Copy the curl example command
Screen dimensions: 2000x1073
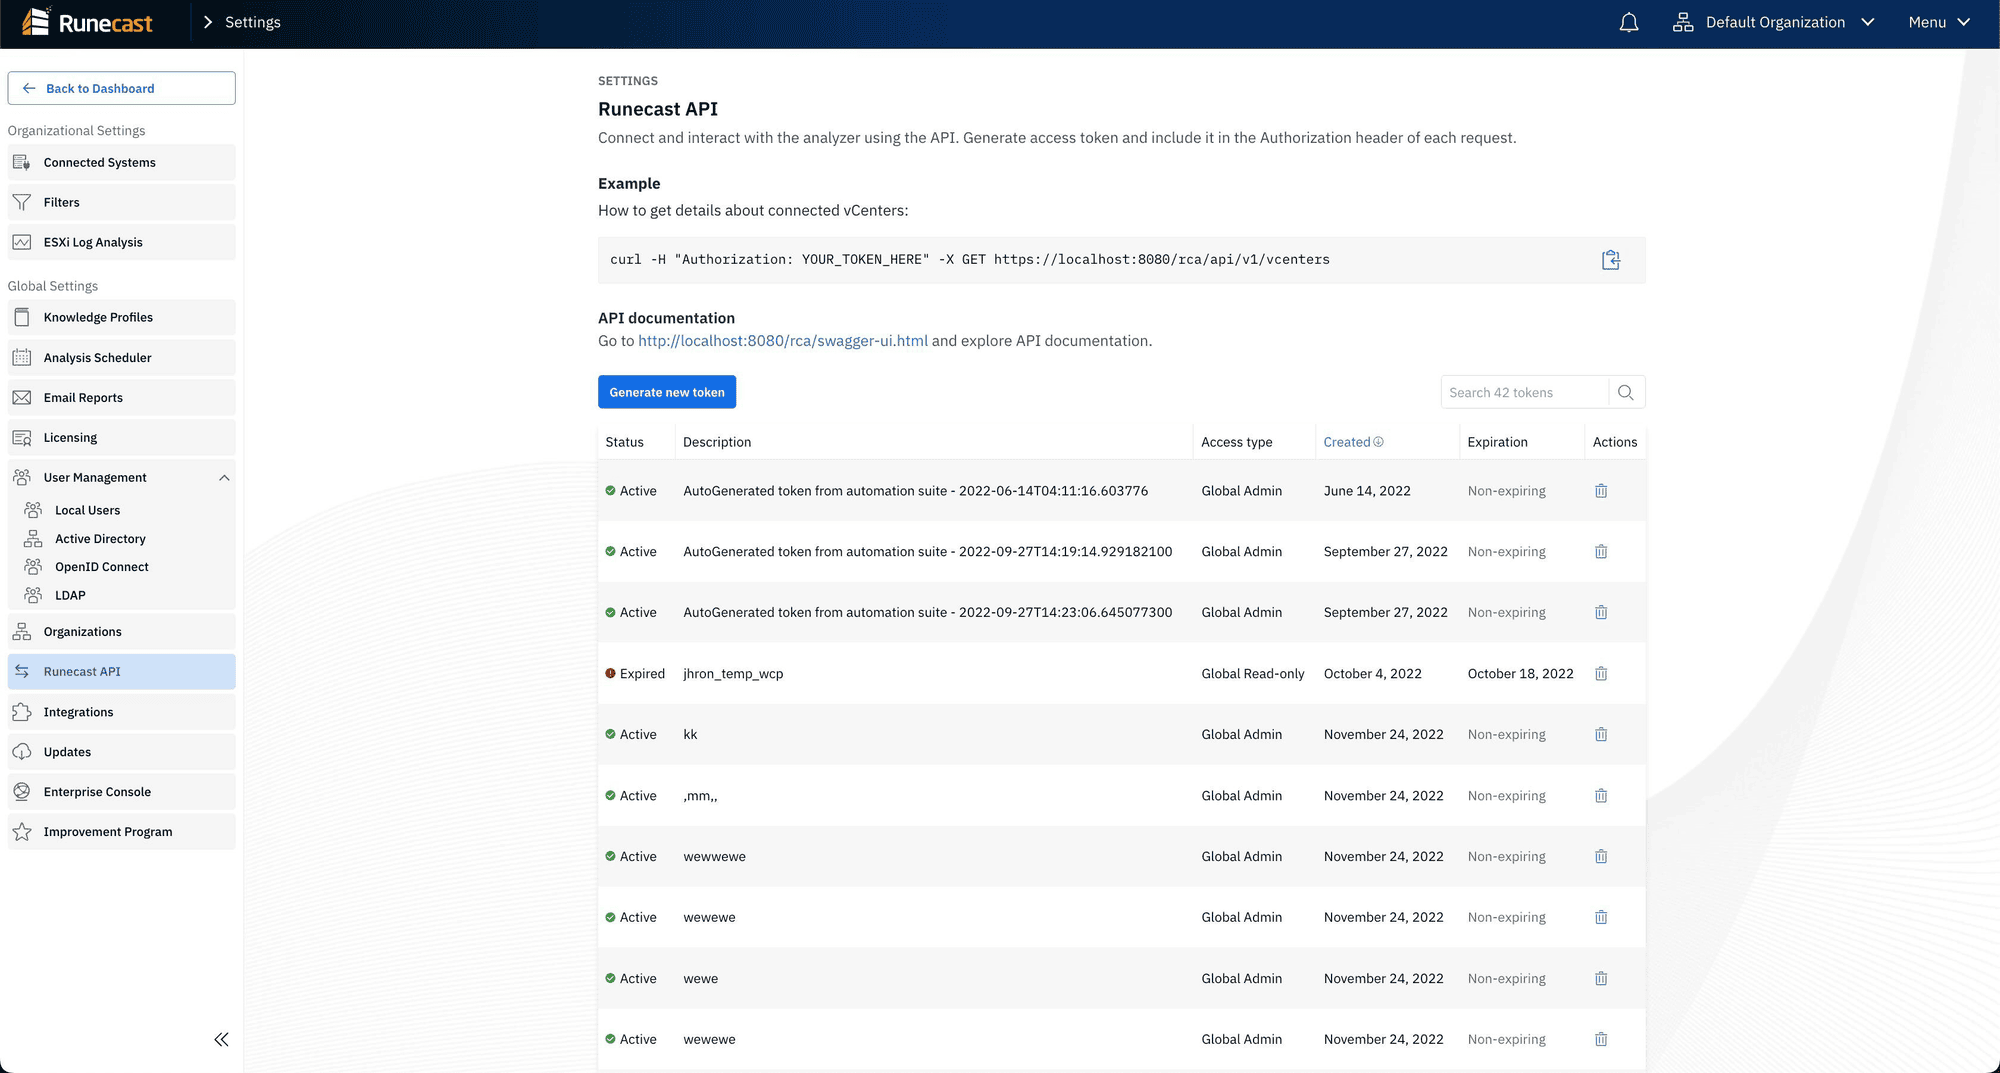click(x=1611, y=260)
